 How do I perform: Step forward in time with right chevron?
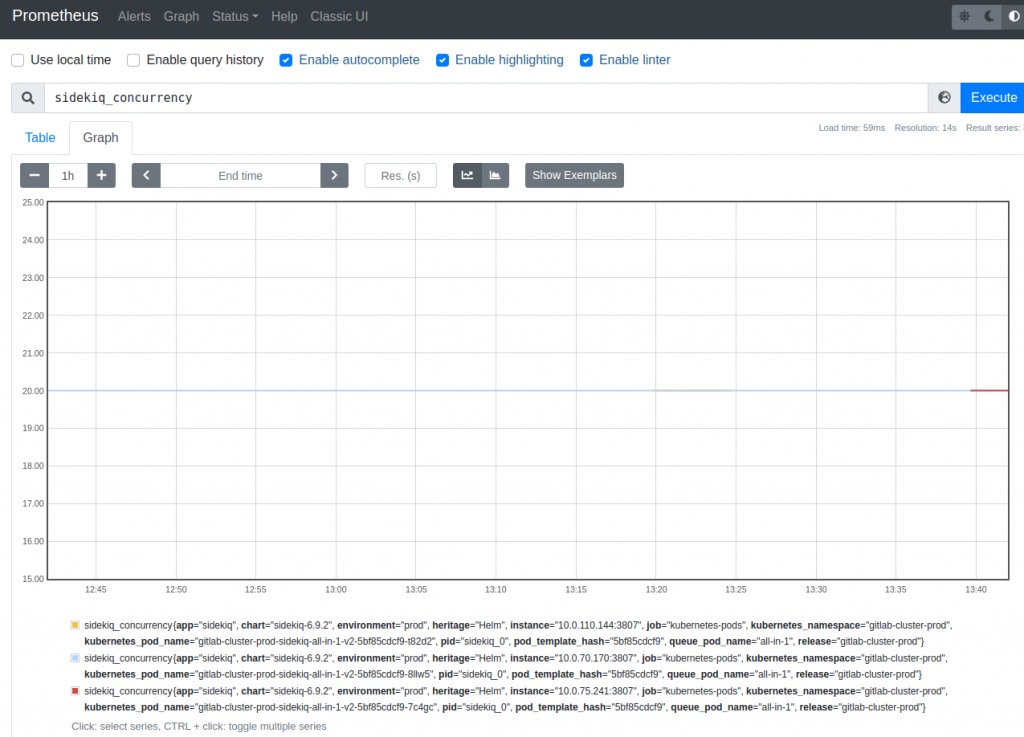[334, 175]
